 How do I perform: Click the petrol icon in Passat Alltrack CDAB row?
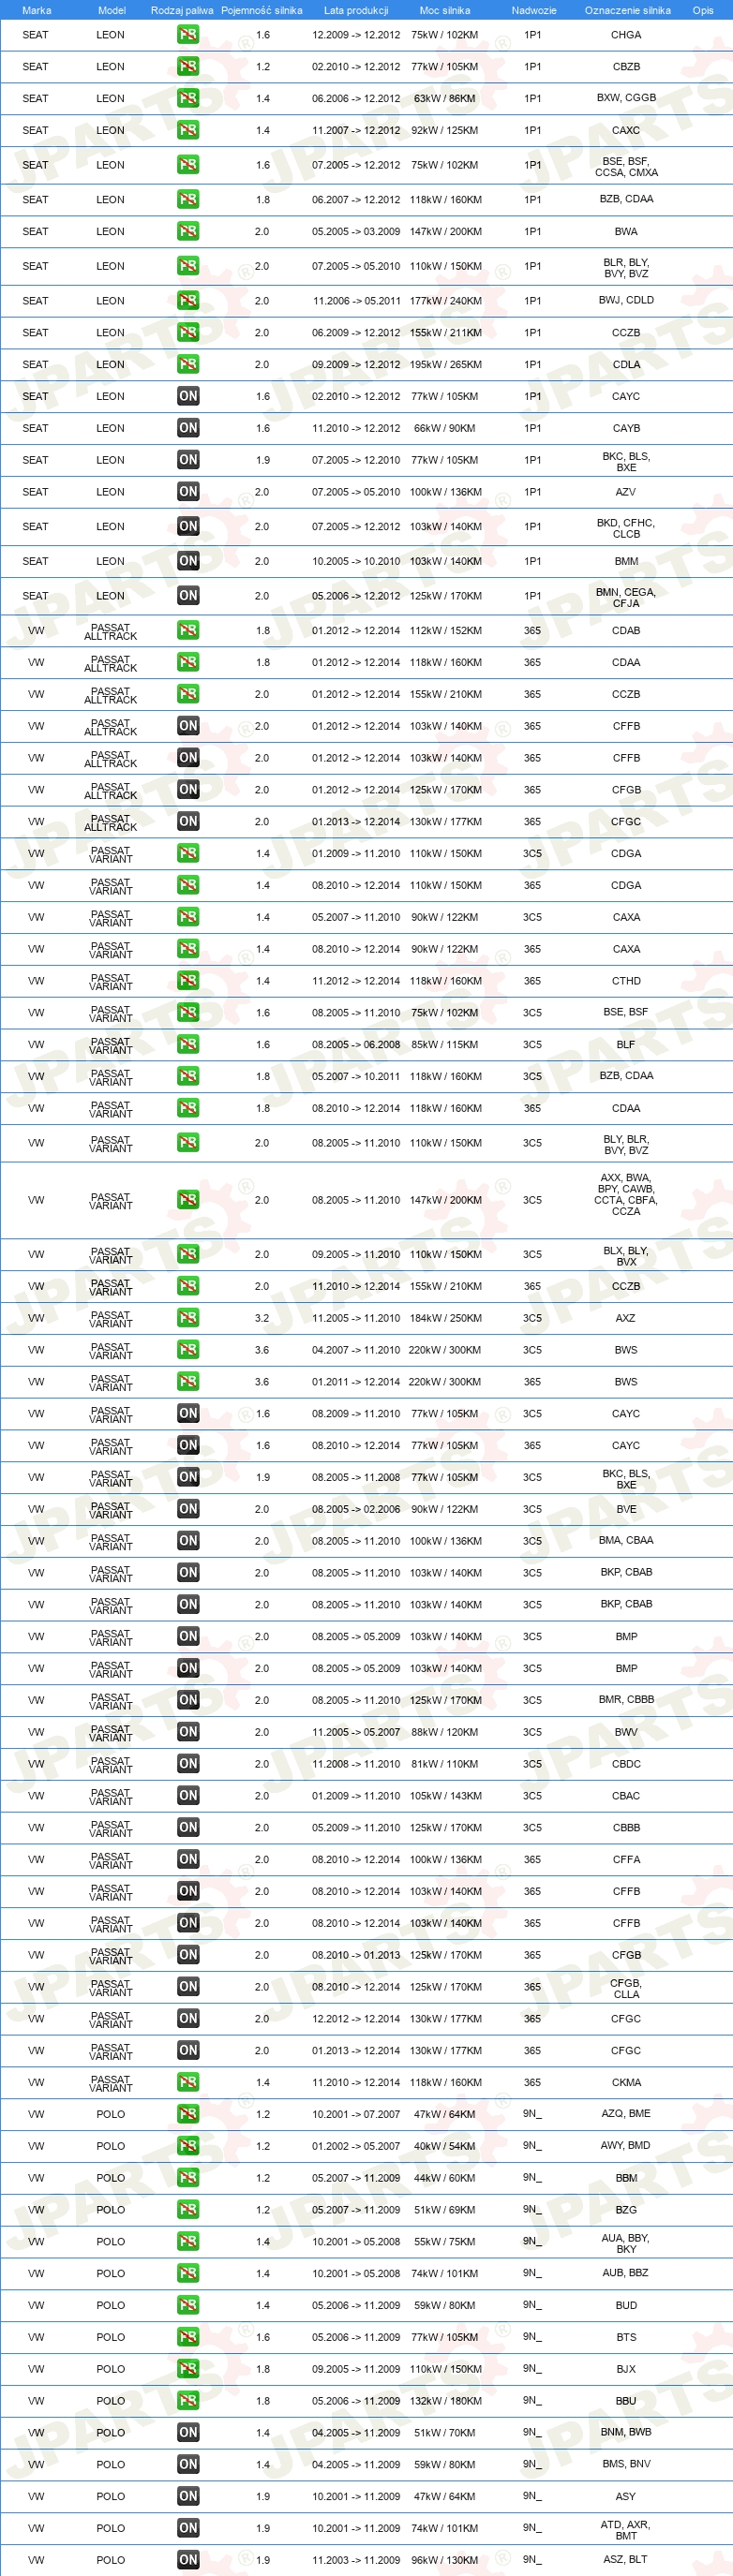coord(188,631)
